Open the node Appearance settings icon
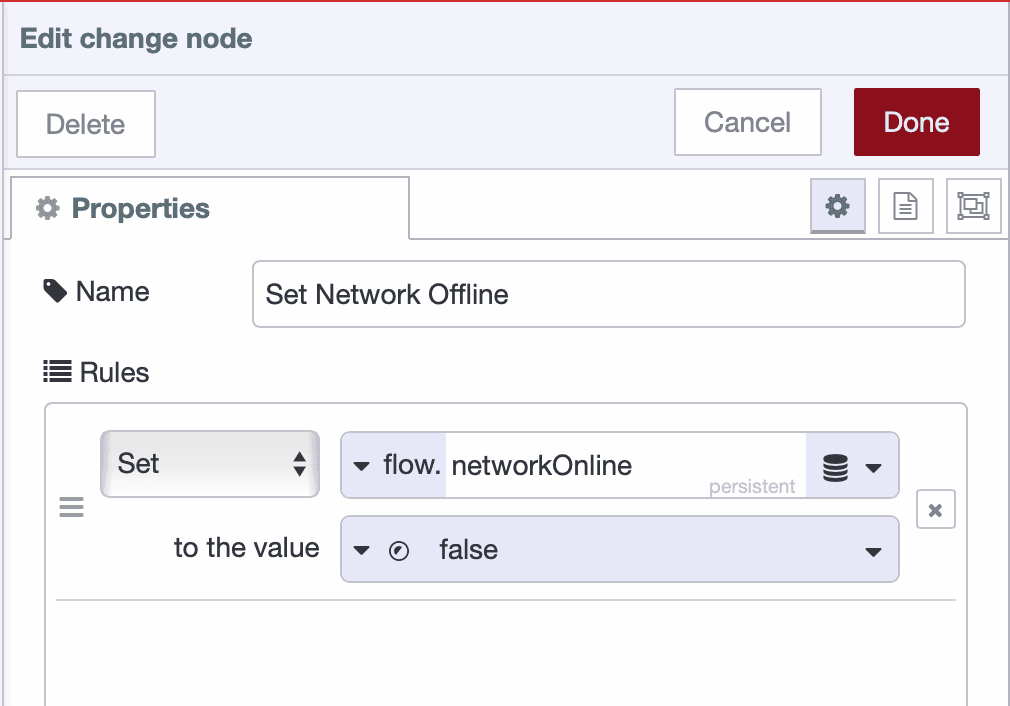The width and height of the screenshot is (1010, 706). click(x=973, y=206)
